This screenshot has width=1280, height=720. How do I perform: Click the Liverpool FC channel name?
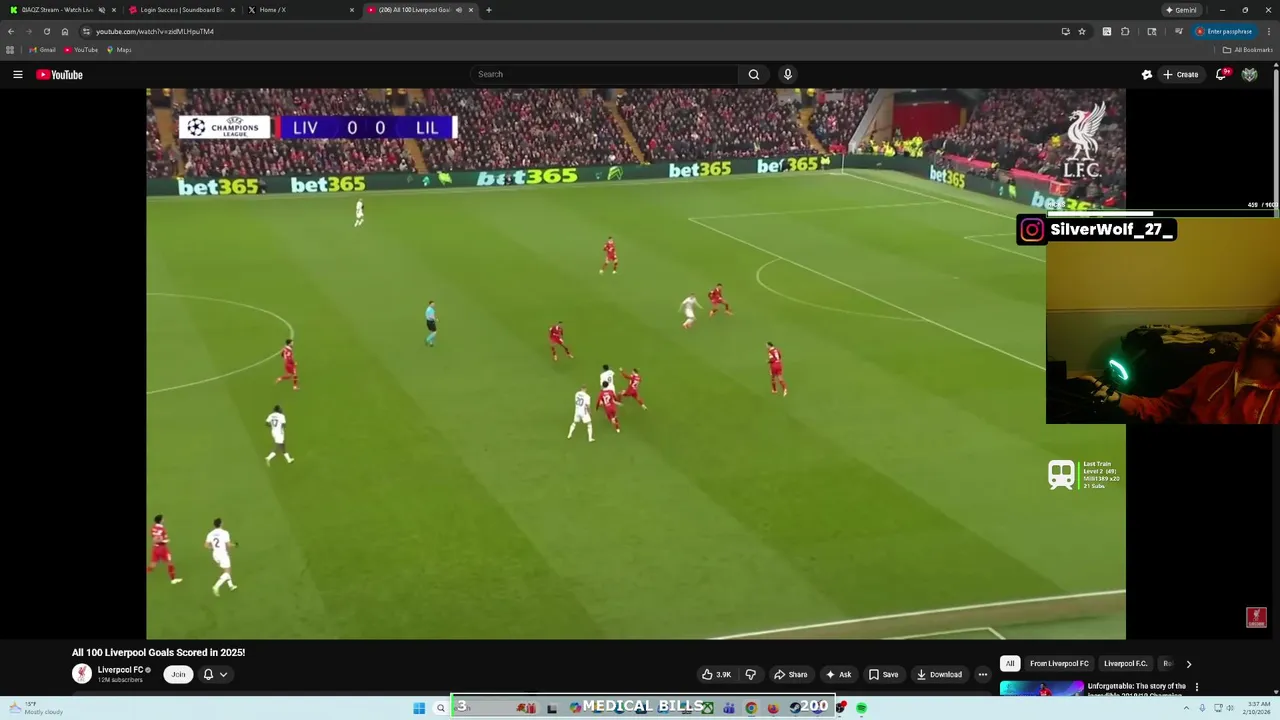point(120,670)
